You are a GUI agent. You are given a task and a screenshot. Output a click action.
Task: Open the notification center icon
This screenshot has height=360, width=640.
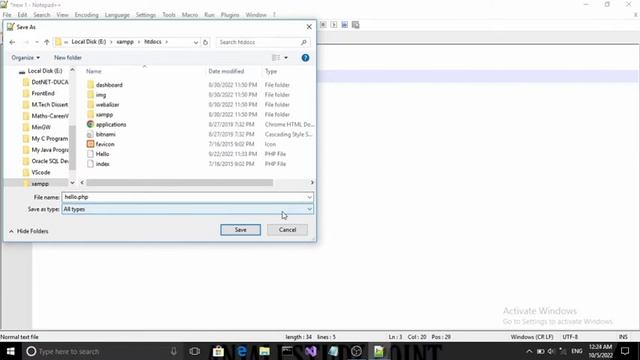[625, 351]
